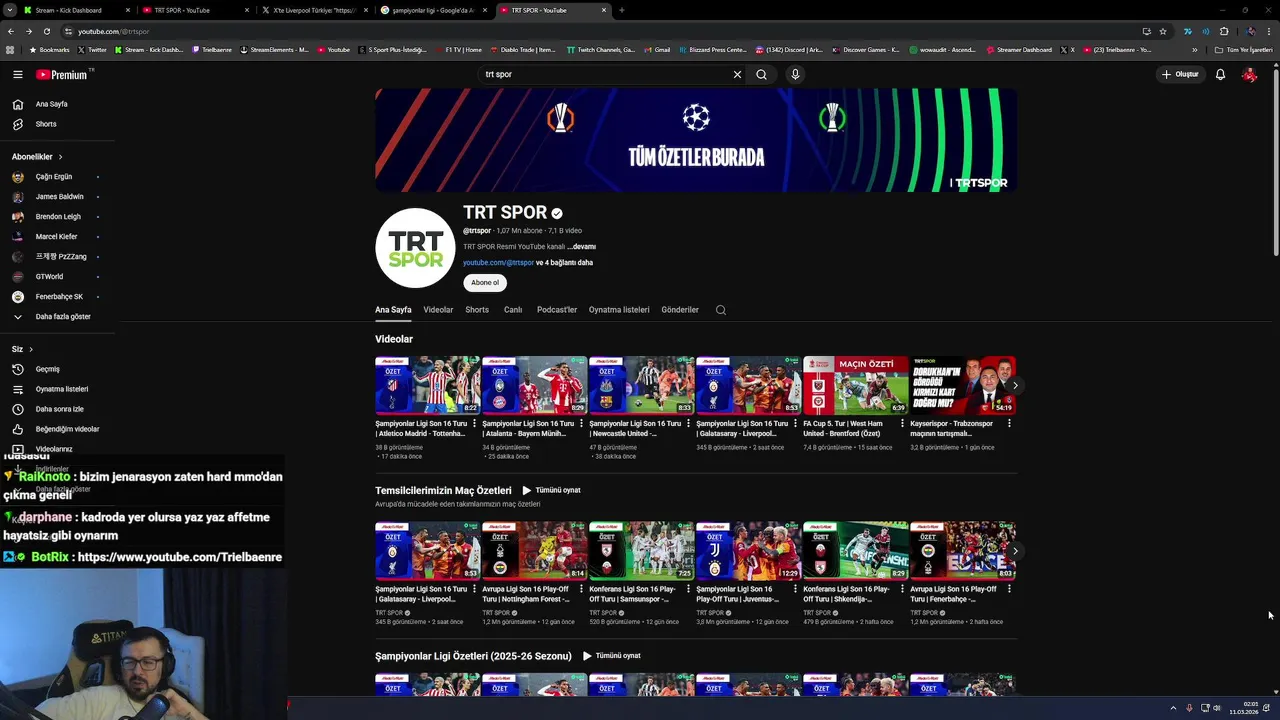Expand channel description with ...devamı

[582, 247]
